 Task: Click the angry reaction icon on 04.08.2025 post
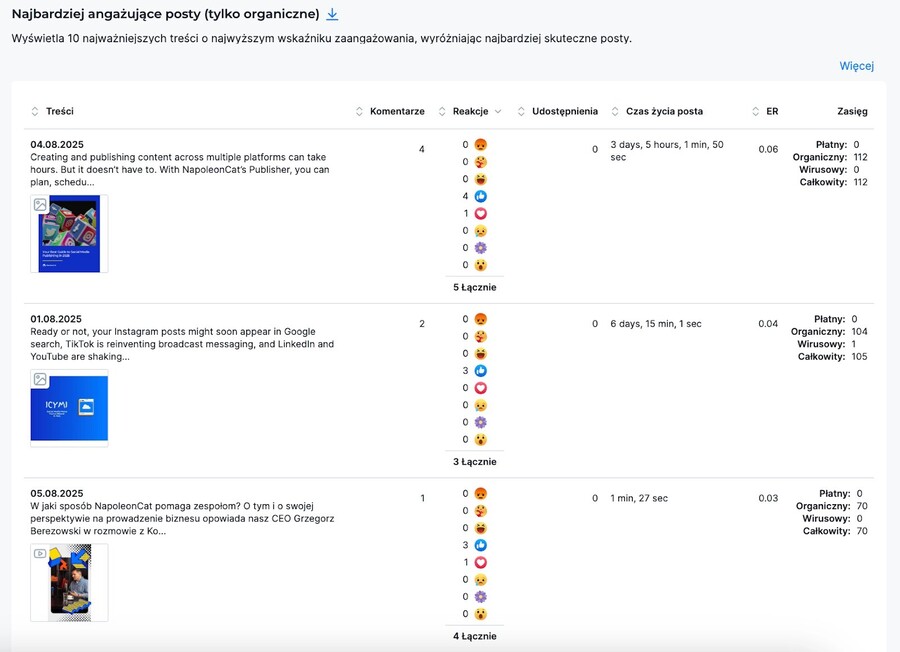point(481,145)
